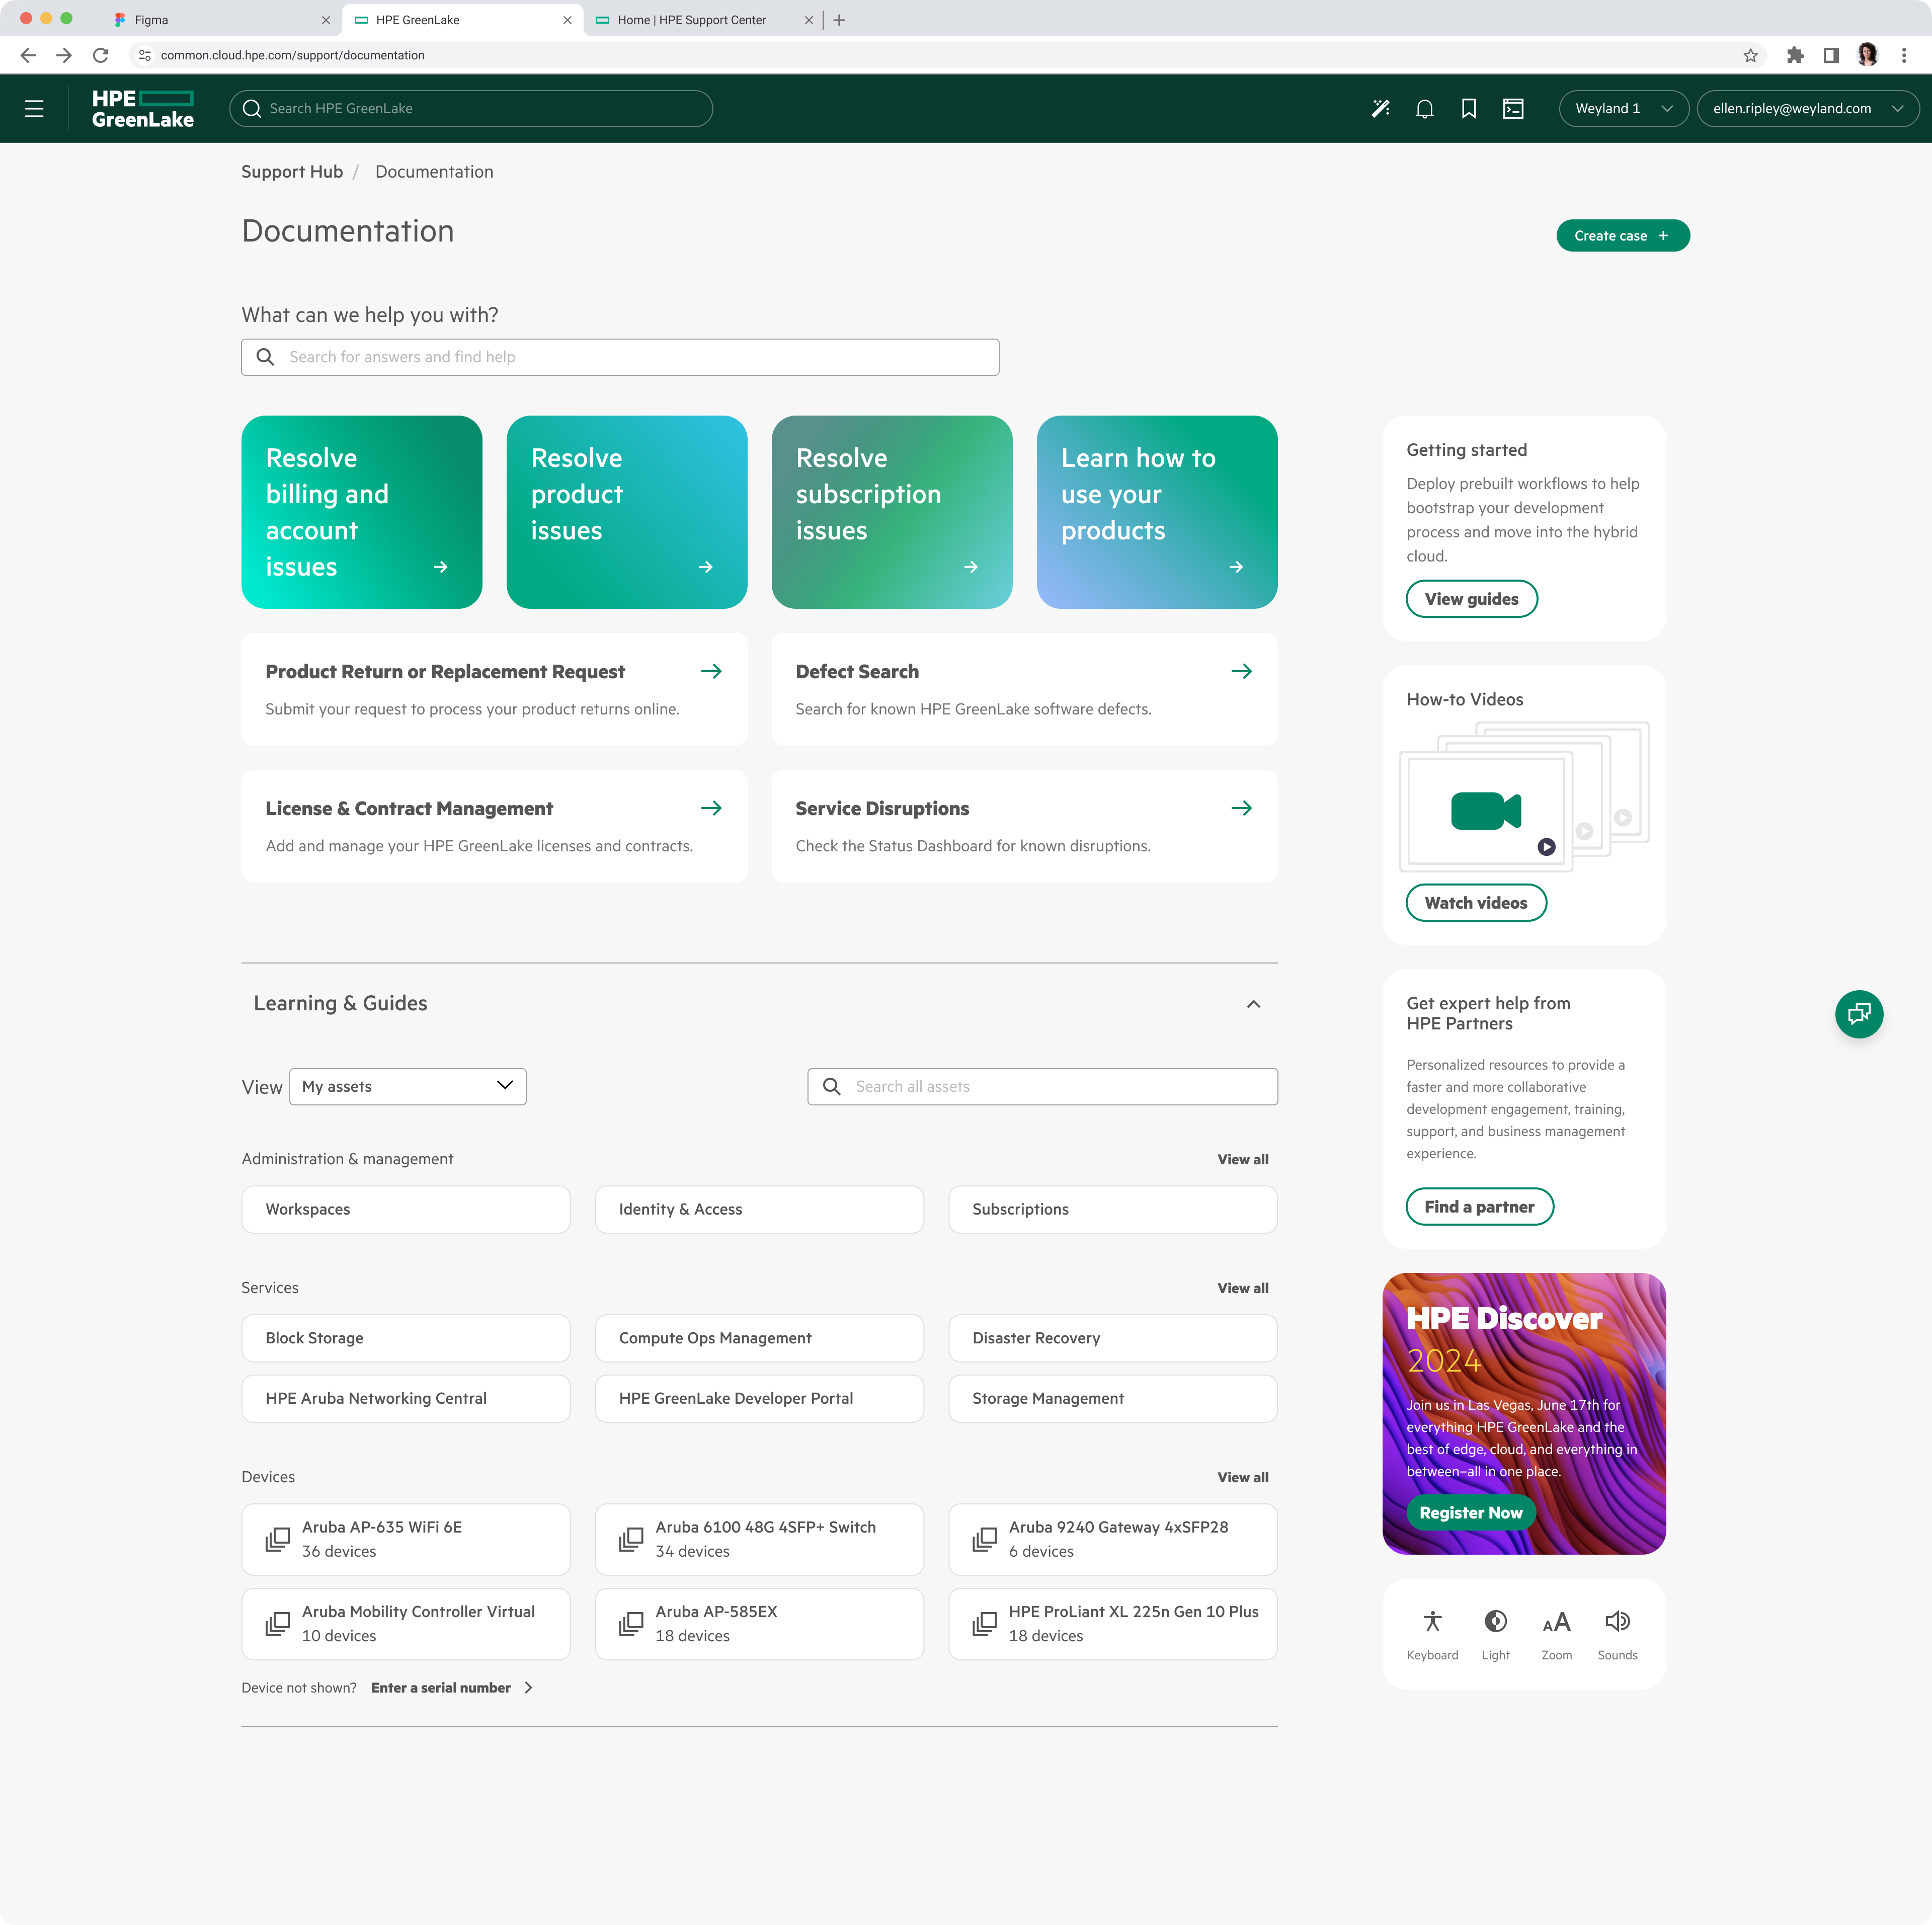This screenshot has width=1932, height=1925.
Task: Switch to the Home HPE Support Center tab
Action: (691, 20)
